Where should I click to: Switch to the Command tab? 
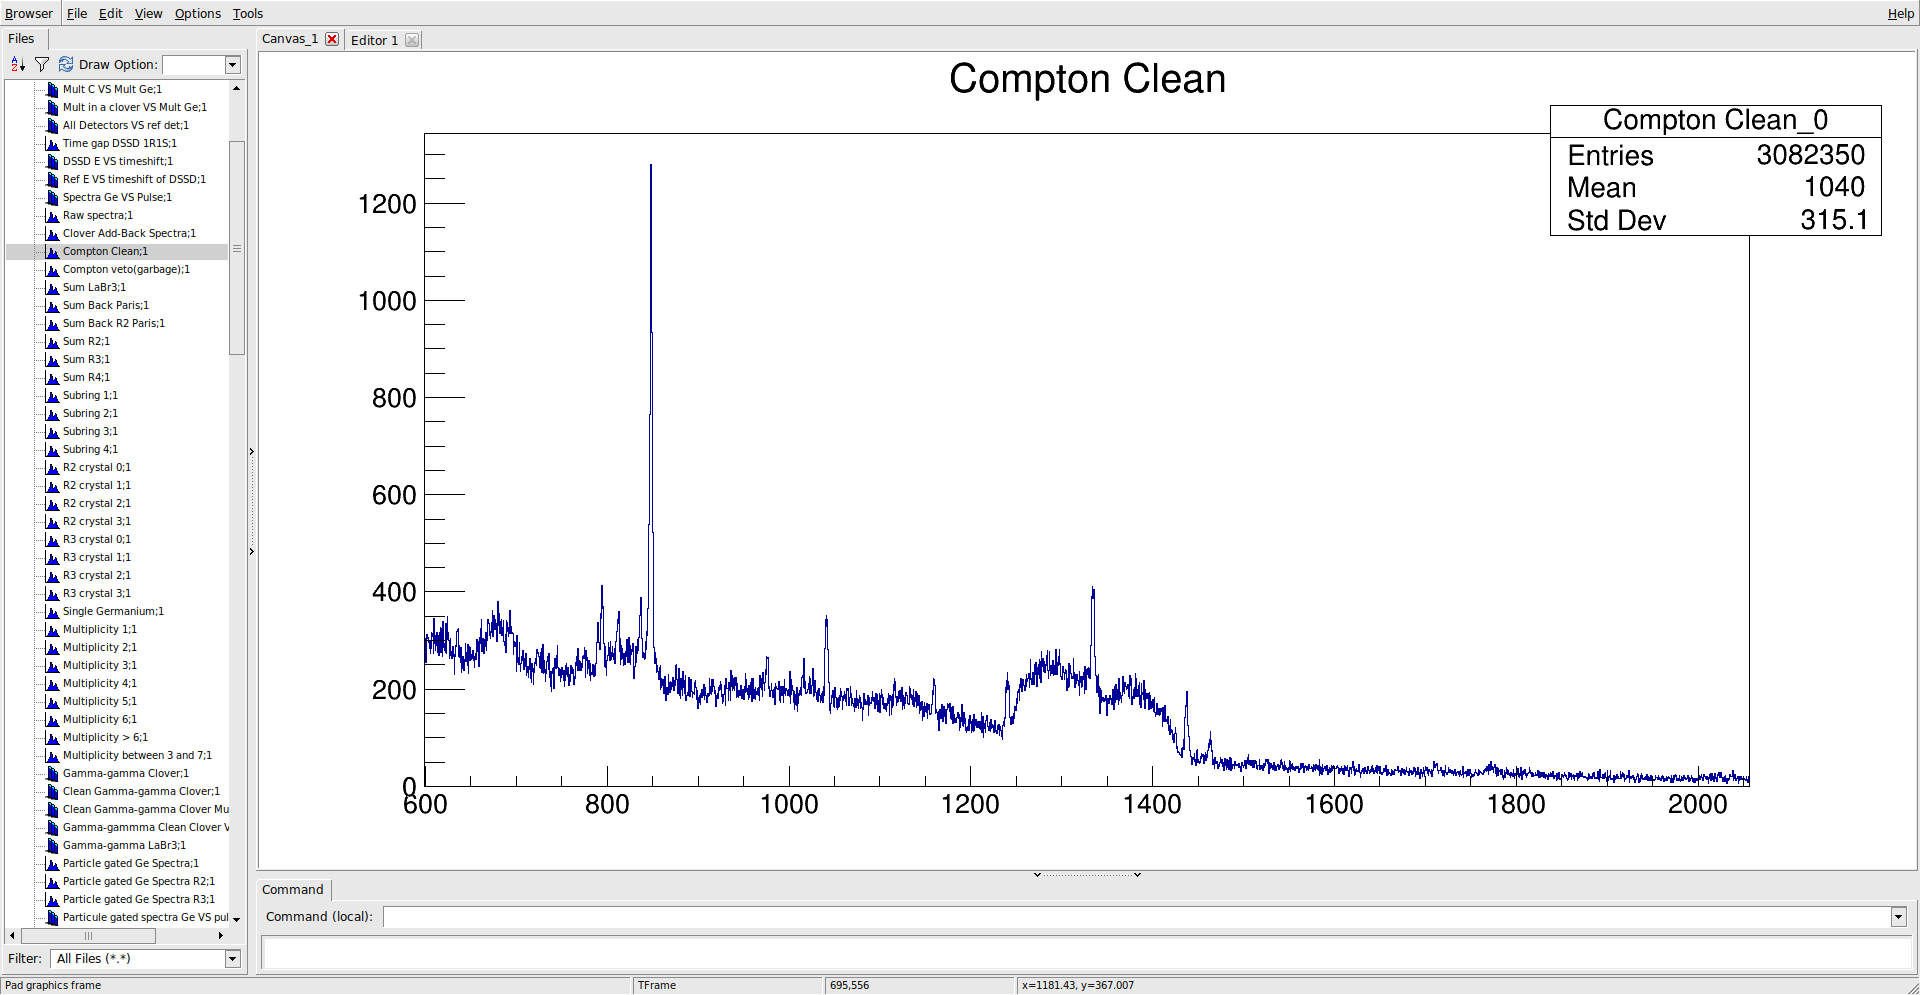291,889
